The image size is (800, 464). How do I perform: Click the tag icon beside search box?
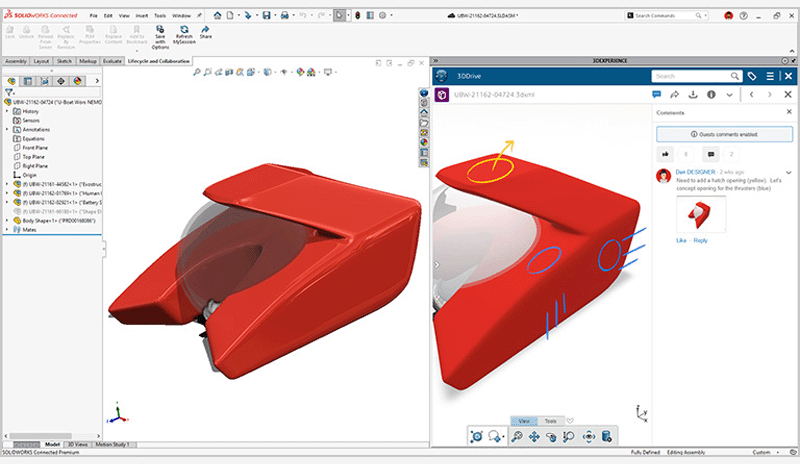point(751,76)
